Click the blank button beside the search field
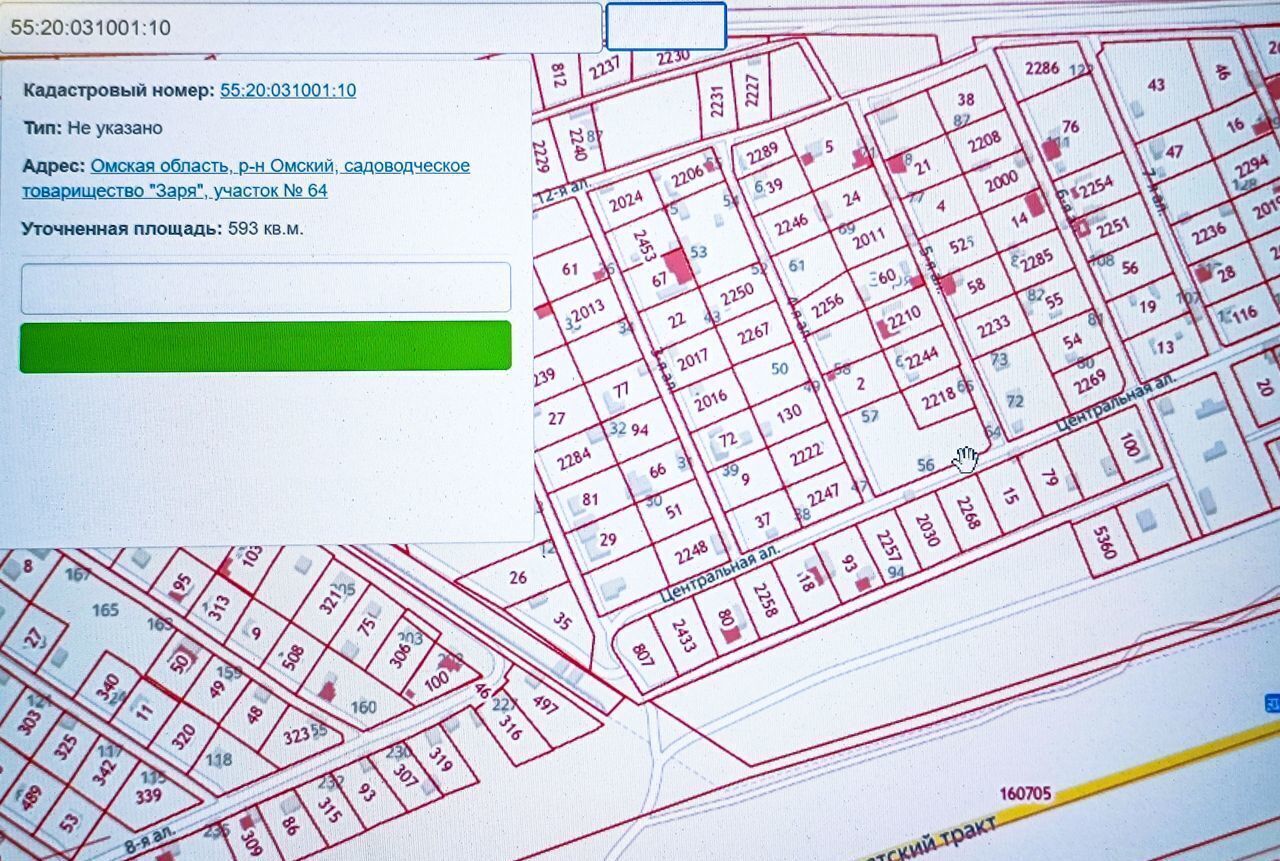 coord(666,26)
